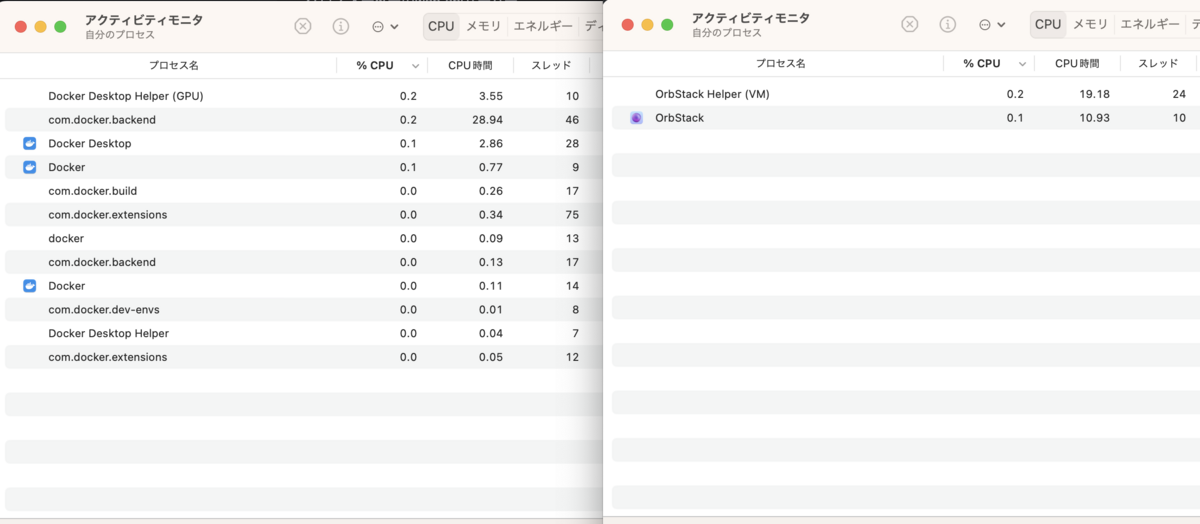Click the thread count 46 cell
The image size is (1200, 524).
coord(572,120)
